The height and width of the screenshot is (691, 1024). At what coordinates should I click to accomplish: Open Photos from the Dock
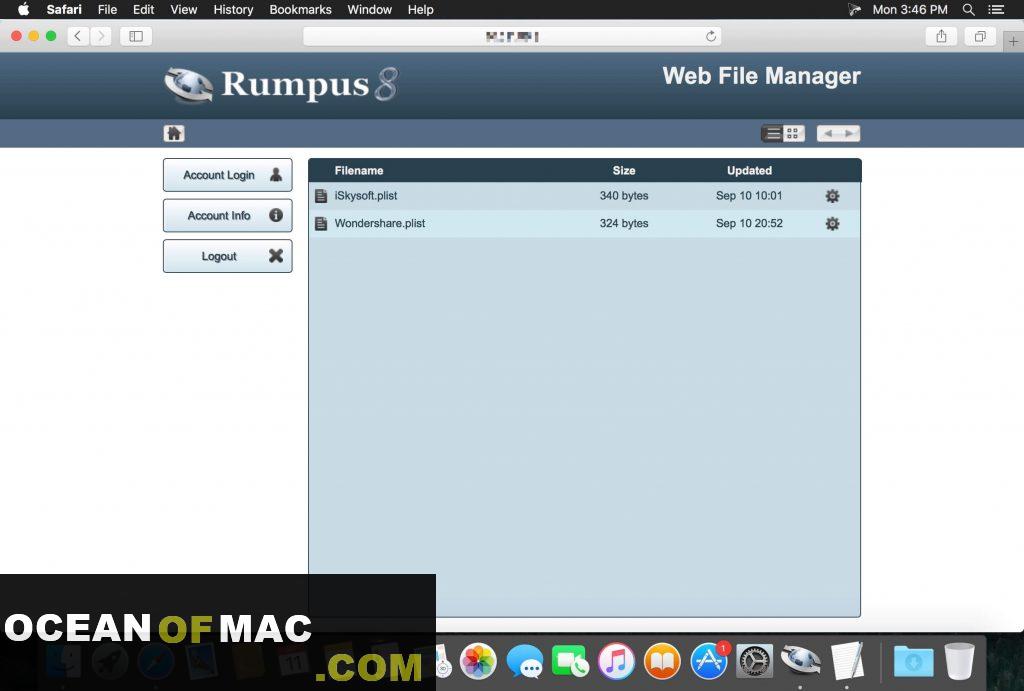[x=478, y=661]
